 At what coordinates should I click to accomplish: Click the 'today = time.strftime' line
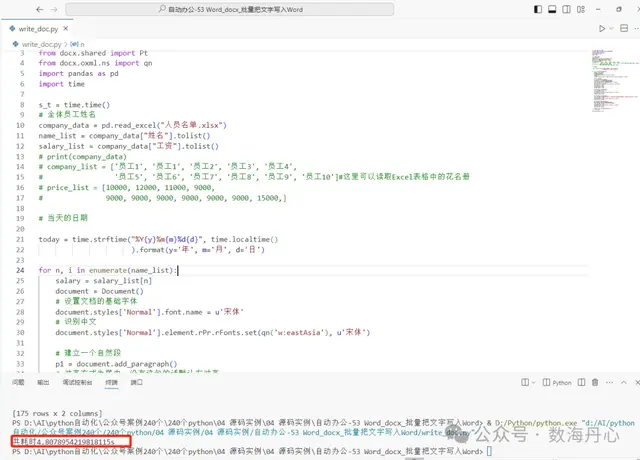coord(158,240)
